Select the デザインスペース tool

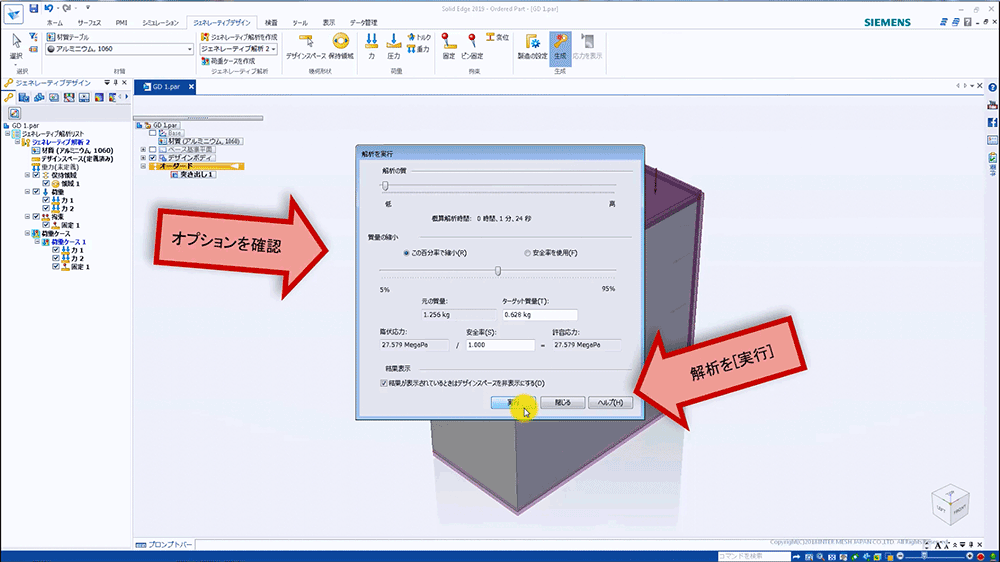click(x=305, y=47)
